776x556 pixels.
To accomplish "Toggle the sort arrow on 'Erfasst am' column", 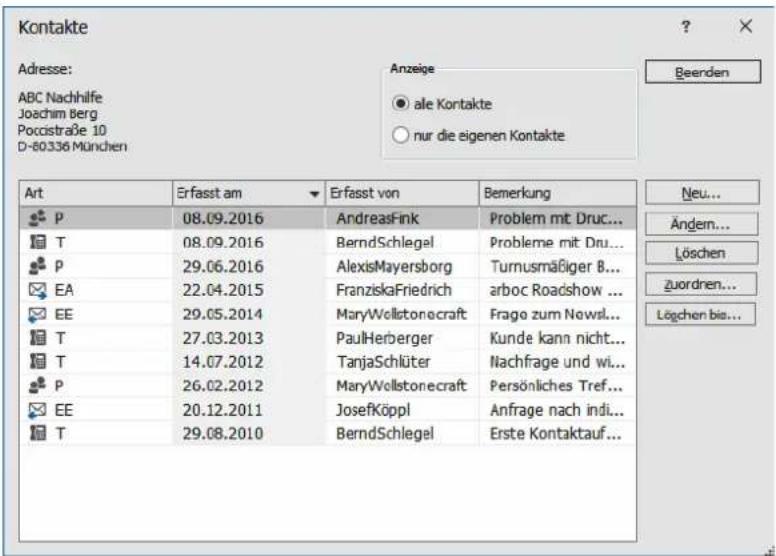I will pos(314,194).
